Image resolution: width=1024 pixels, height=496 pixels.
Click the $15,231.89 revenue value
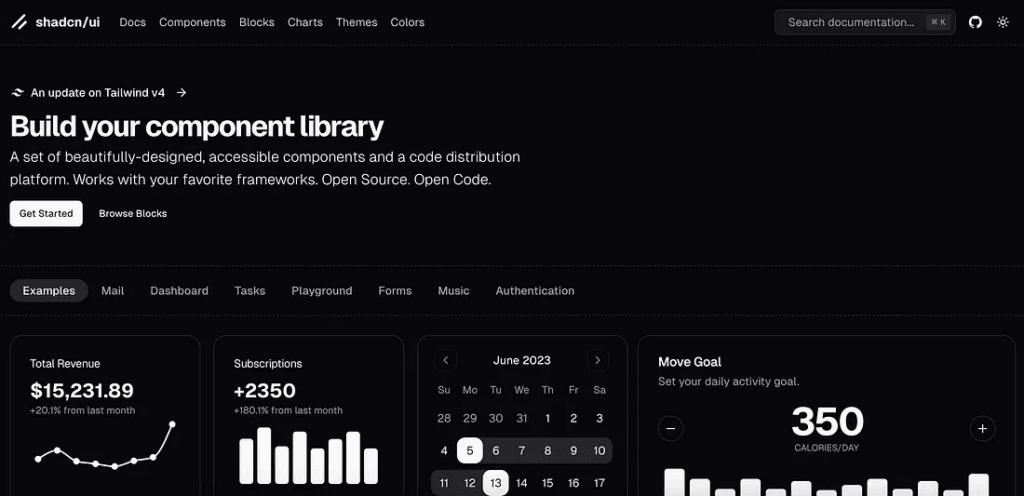point(82,391)
